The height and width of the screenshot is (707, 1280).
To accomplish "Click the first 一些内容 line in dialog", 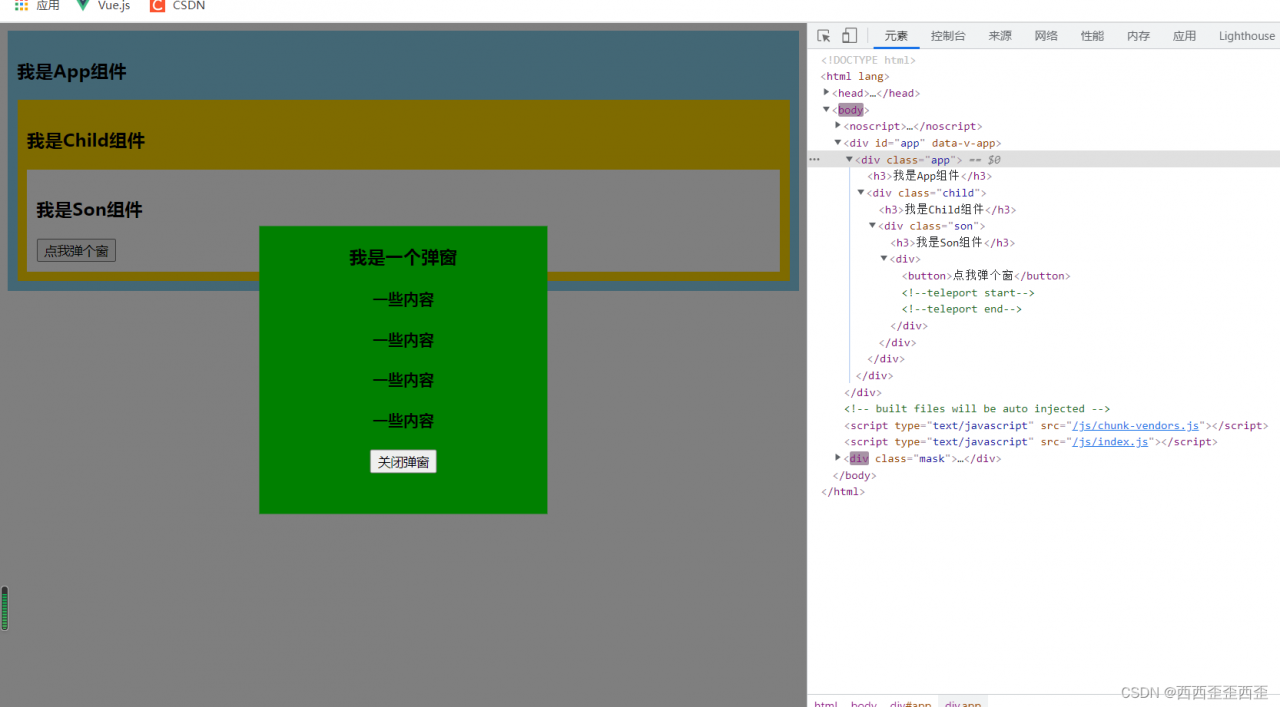I will pos(403,300).
